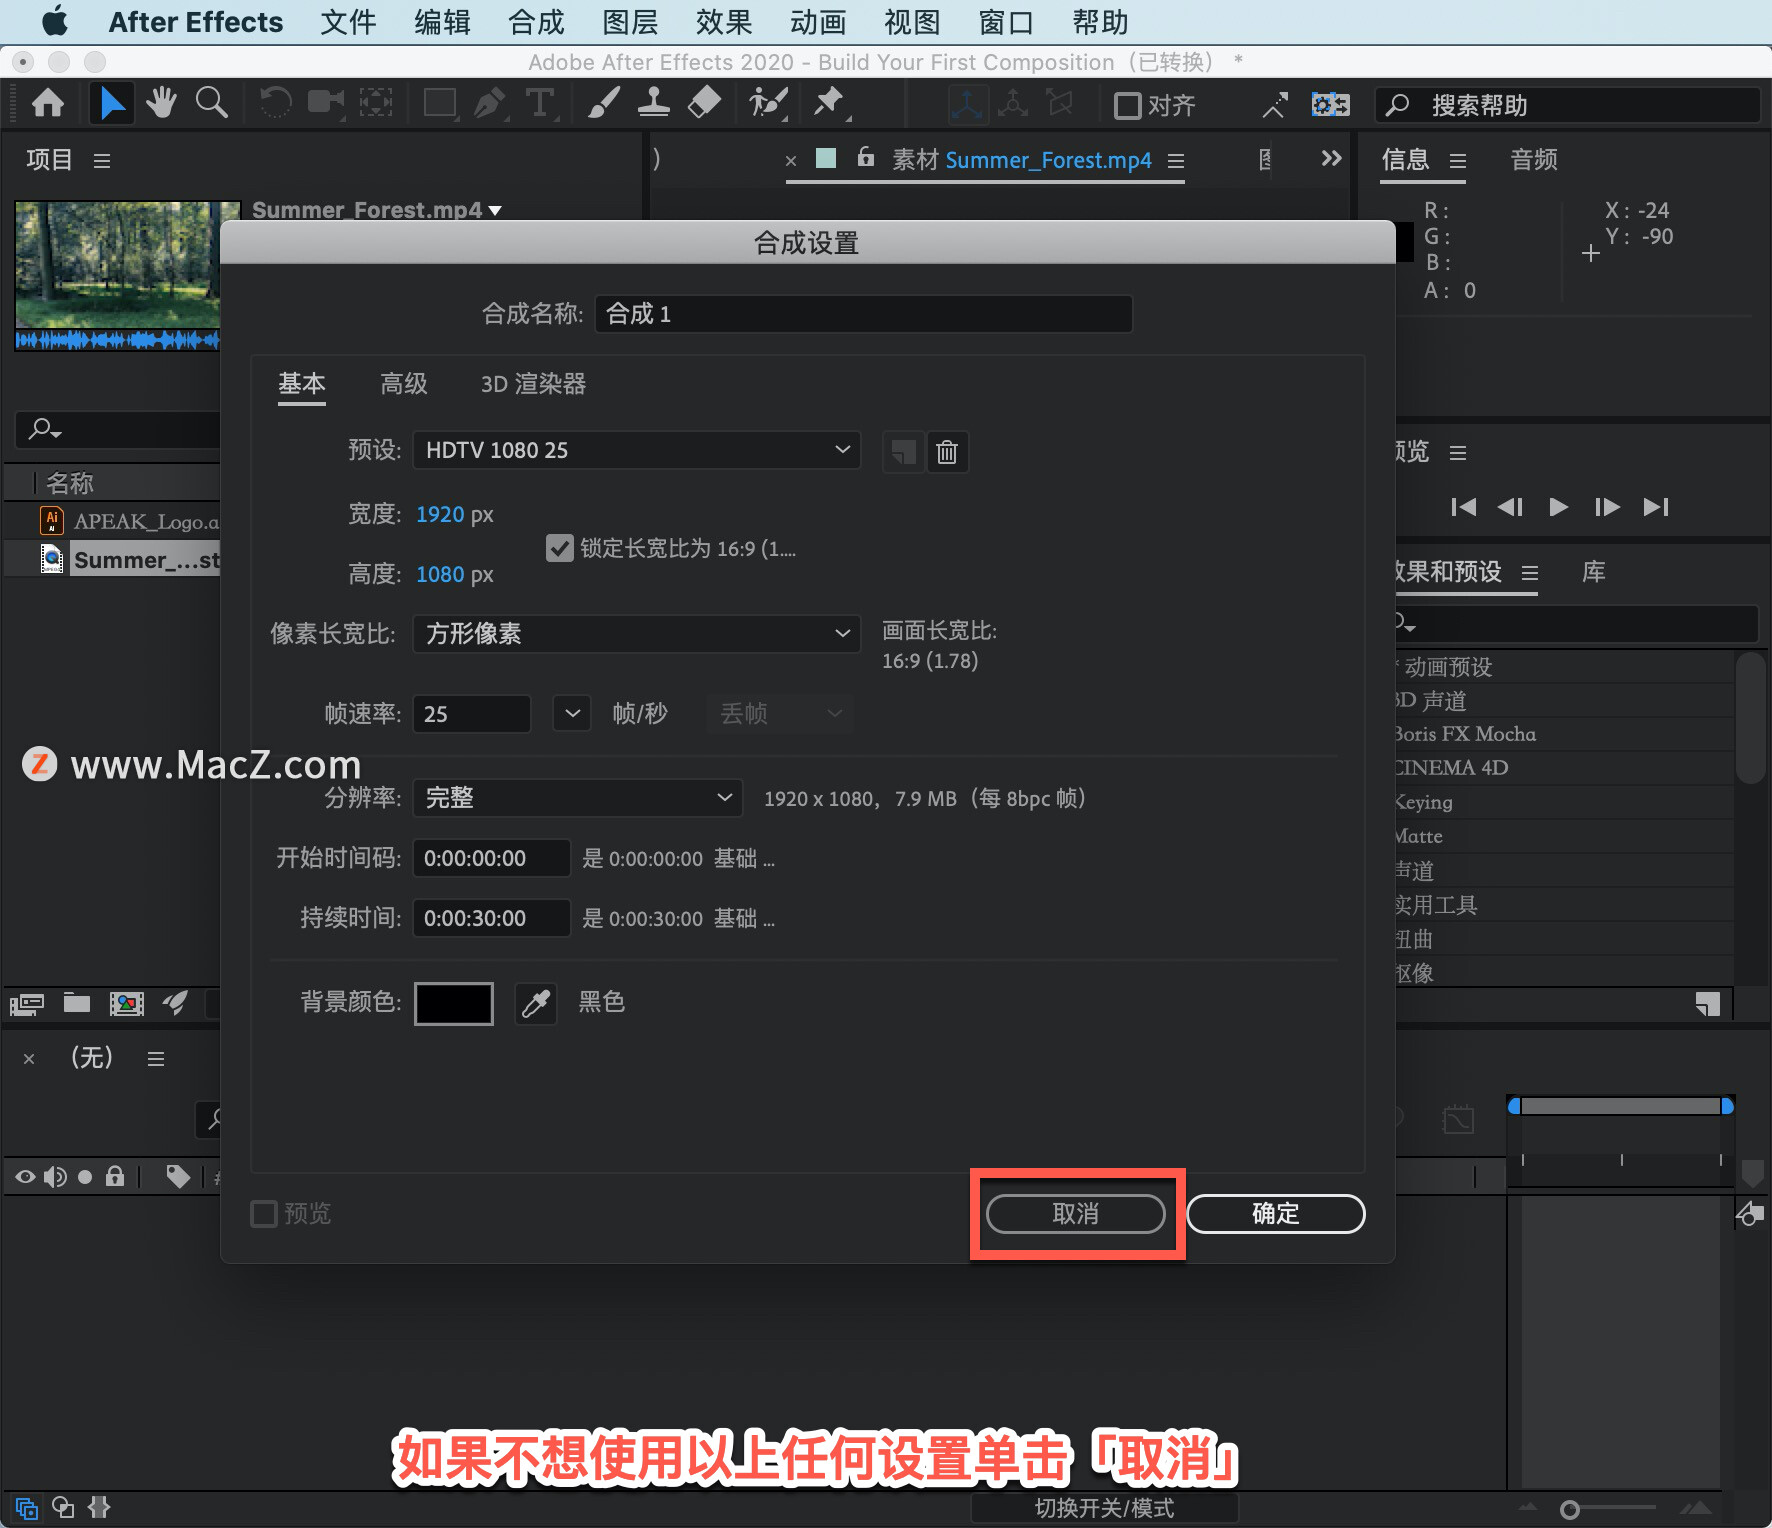Image resolution: width=1772 pixels, height=1528 pixels.
Task: Open the 项目 panel menu
Action: [x=102, y=161]
